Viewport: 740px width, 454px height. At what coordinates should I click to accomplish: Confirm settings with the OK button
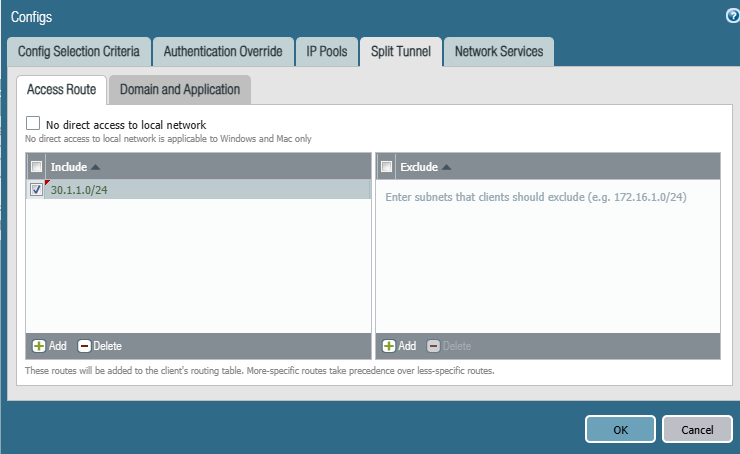[x=620, y=429]
